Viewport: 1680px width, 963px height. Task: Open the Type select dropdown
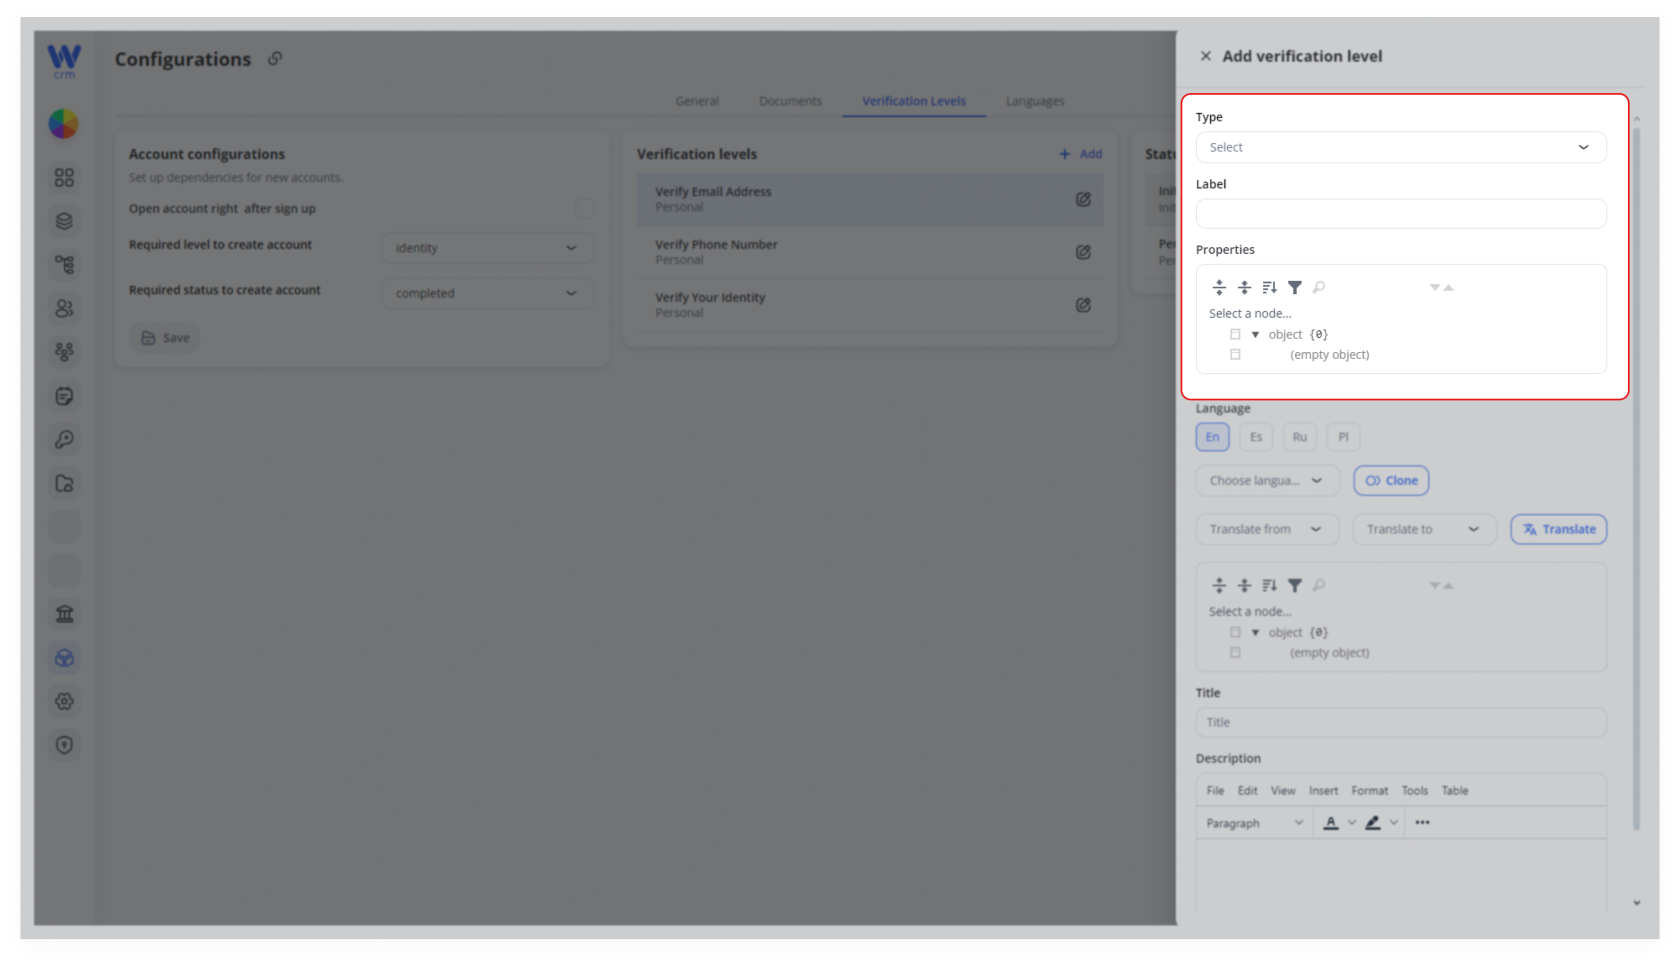point(1401,147)
